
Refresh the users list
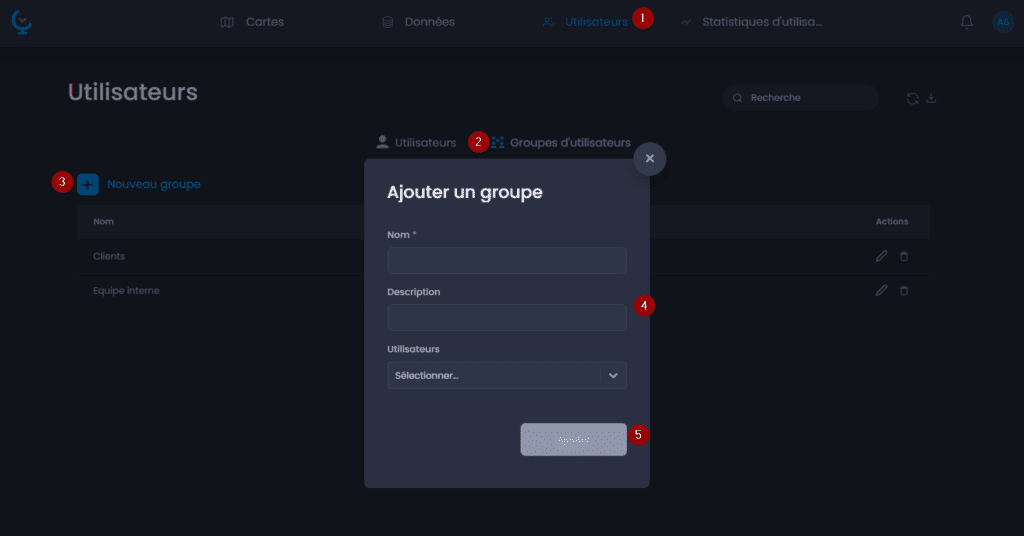coord(912,99)
